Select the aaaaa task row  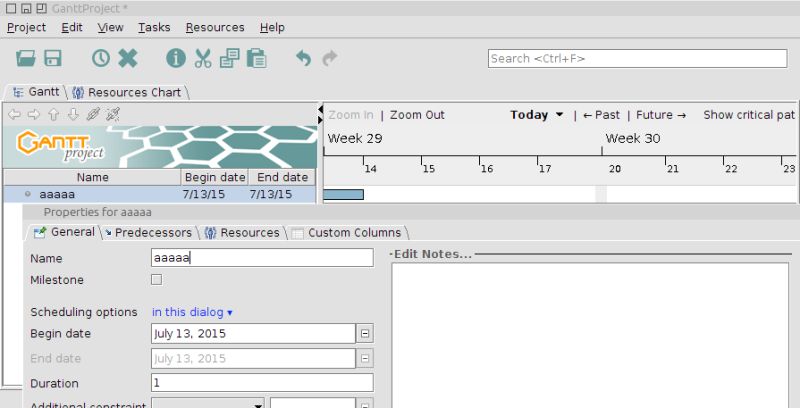point(159,194)
